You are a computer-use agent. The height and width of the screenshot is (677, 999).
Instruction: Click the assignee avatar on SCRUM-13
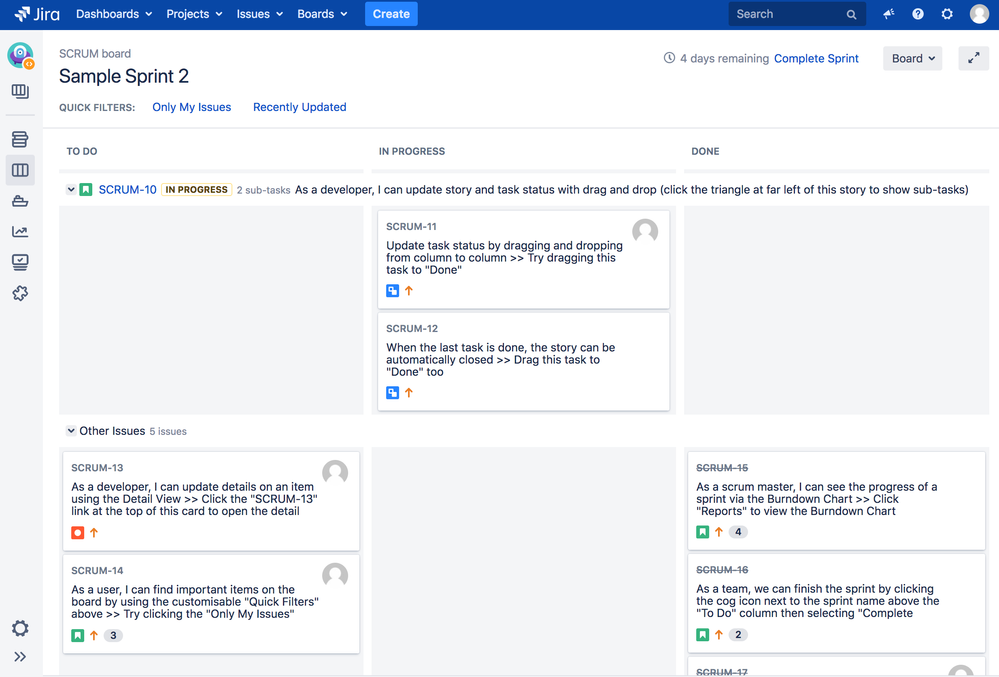coord(335,473)
